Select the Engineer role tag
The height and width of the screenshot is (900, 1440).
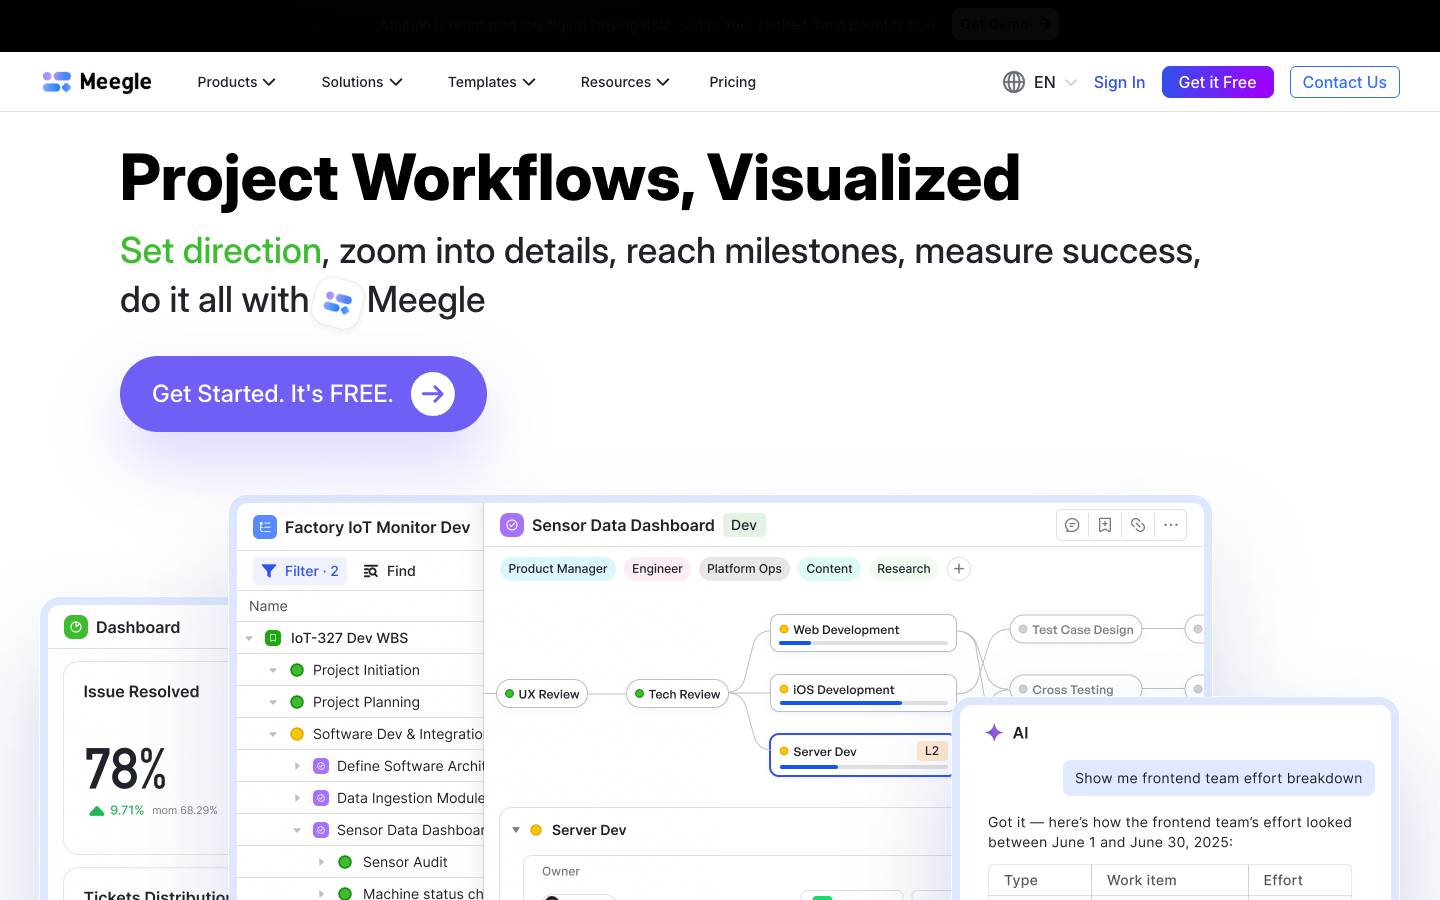[657, 569]
